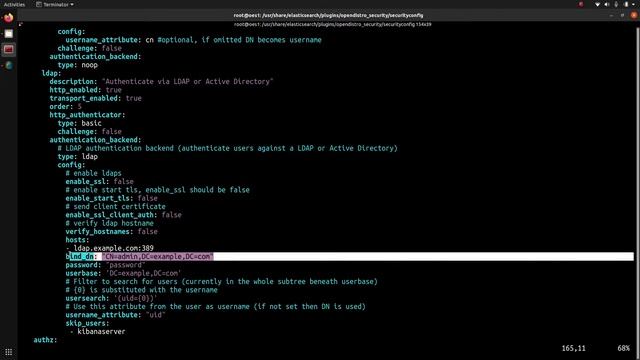Viewport: 640px width, 360px height.
Task: Click the terminal pane title bar showing 154x39
Action: tap(333, 24)
